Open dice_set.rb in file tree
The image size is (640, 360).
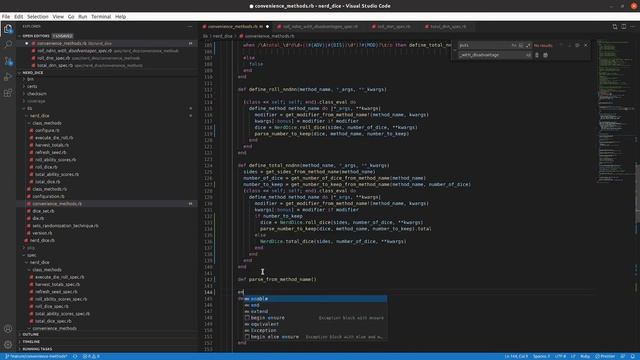pyautogui.click(x=43, y=211)
